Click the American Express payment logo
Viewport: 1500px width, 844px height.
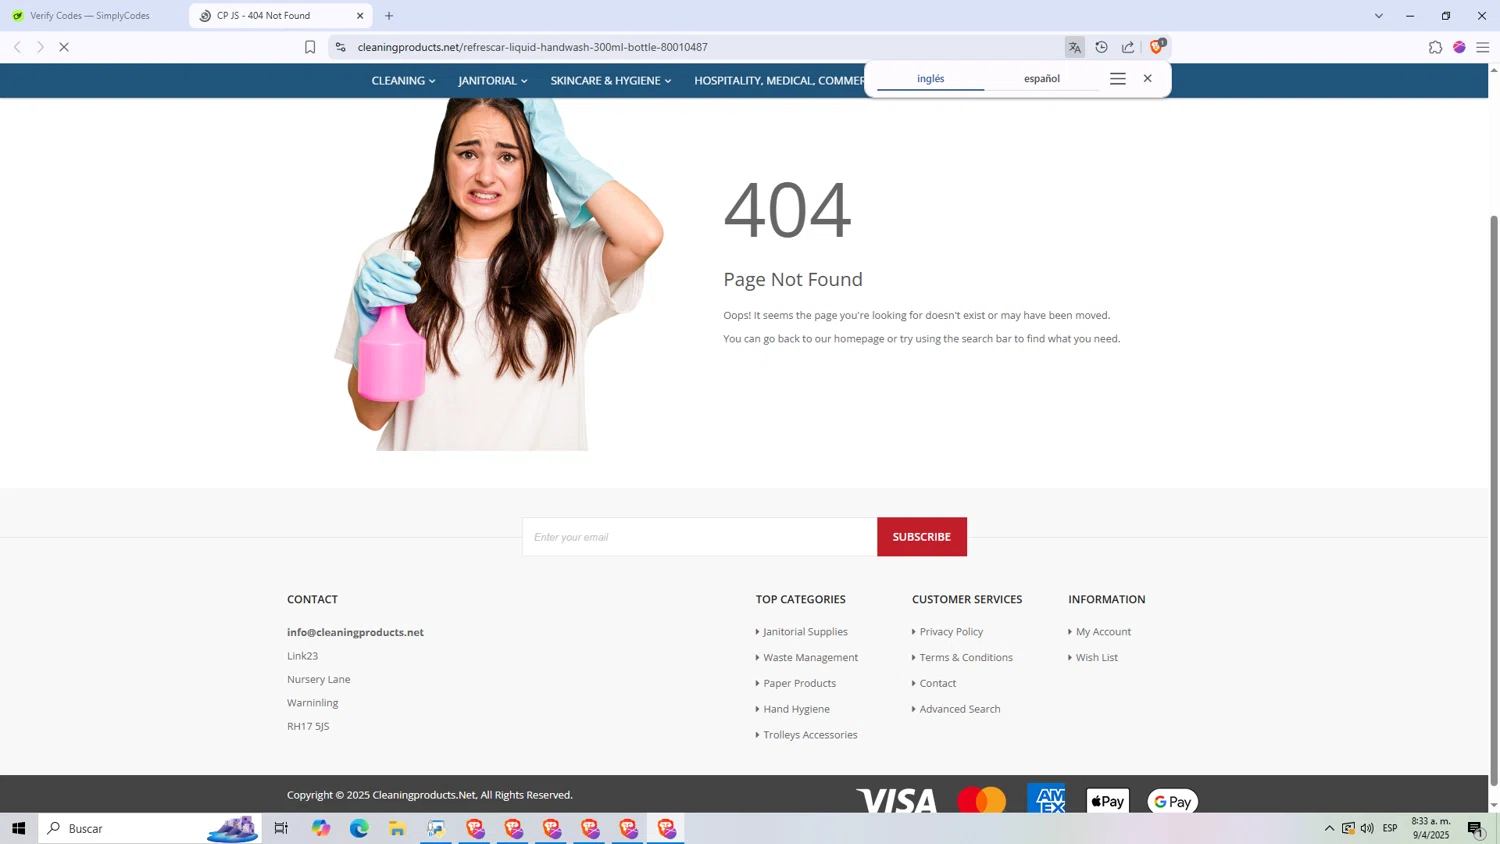point(1046,799)
